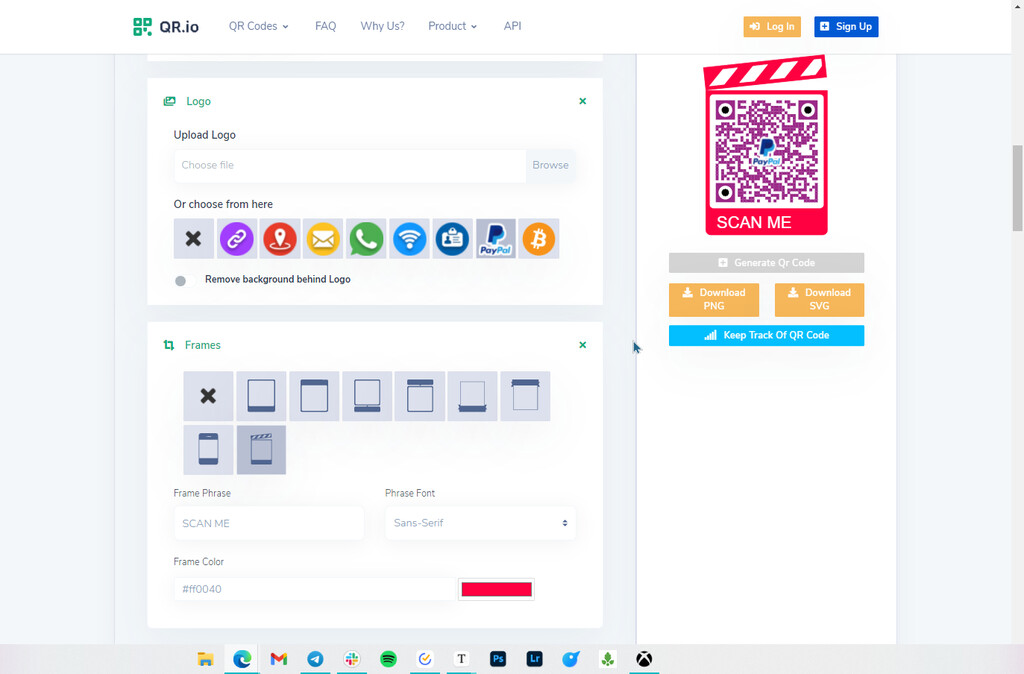1024x674 pixels.
Task: Open the Phrase Font selector
Action: coord(480,523)
